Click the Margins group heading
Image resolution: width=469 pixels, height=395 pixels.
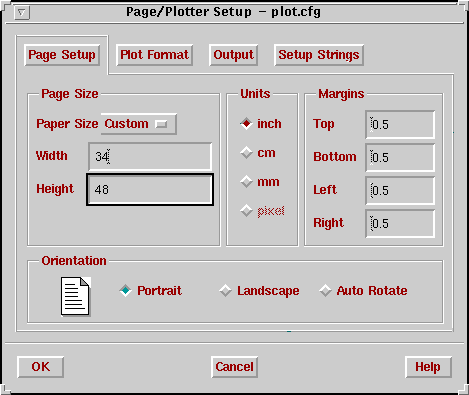341,94
